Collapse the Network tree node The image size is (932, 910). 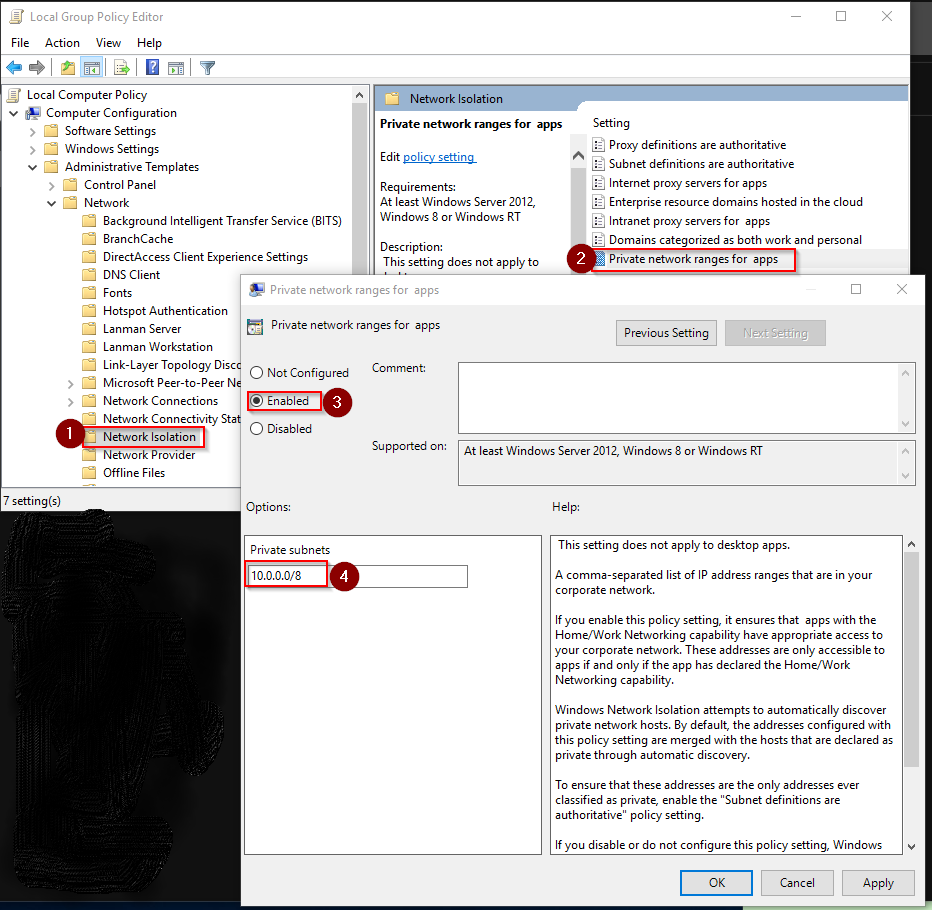coord(52,203)
